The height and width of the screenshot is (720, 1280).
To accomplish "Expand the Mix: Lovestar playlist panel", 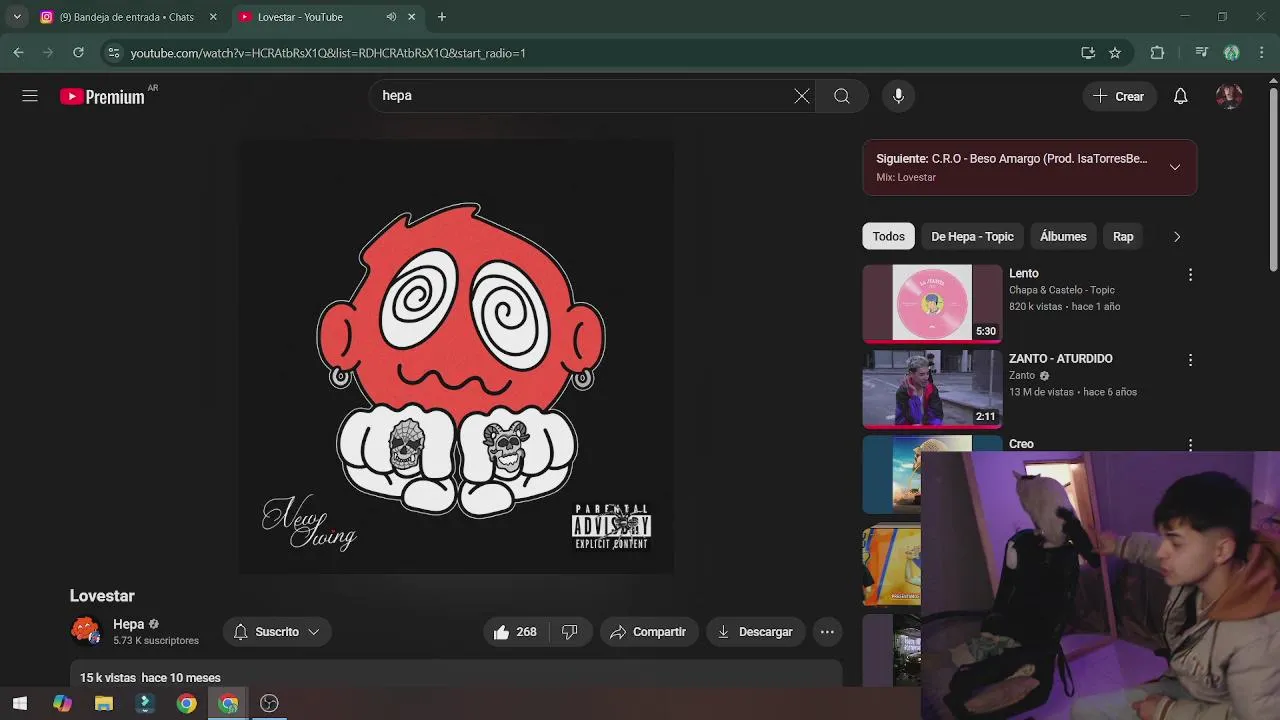I will (x=1175, y=167).
